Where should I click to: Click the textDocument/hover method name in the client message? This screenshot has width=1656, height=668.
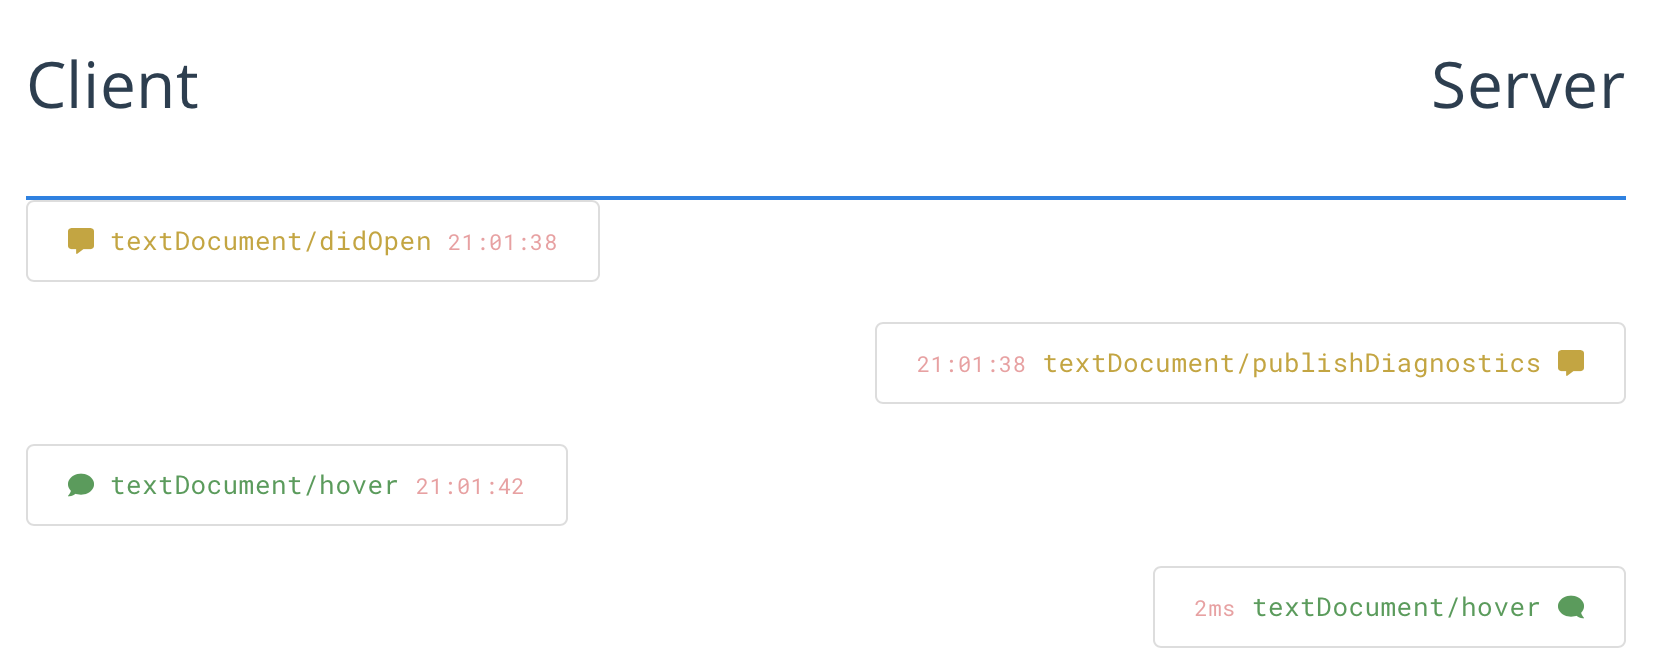(253, 485)
